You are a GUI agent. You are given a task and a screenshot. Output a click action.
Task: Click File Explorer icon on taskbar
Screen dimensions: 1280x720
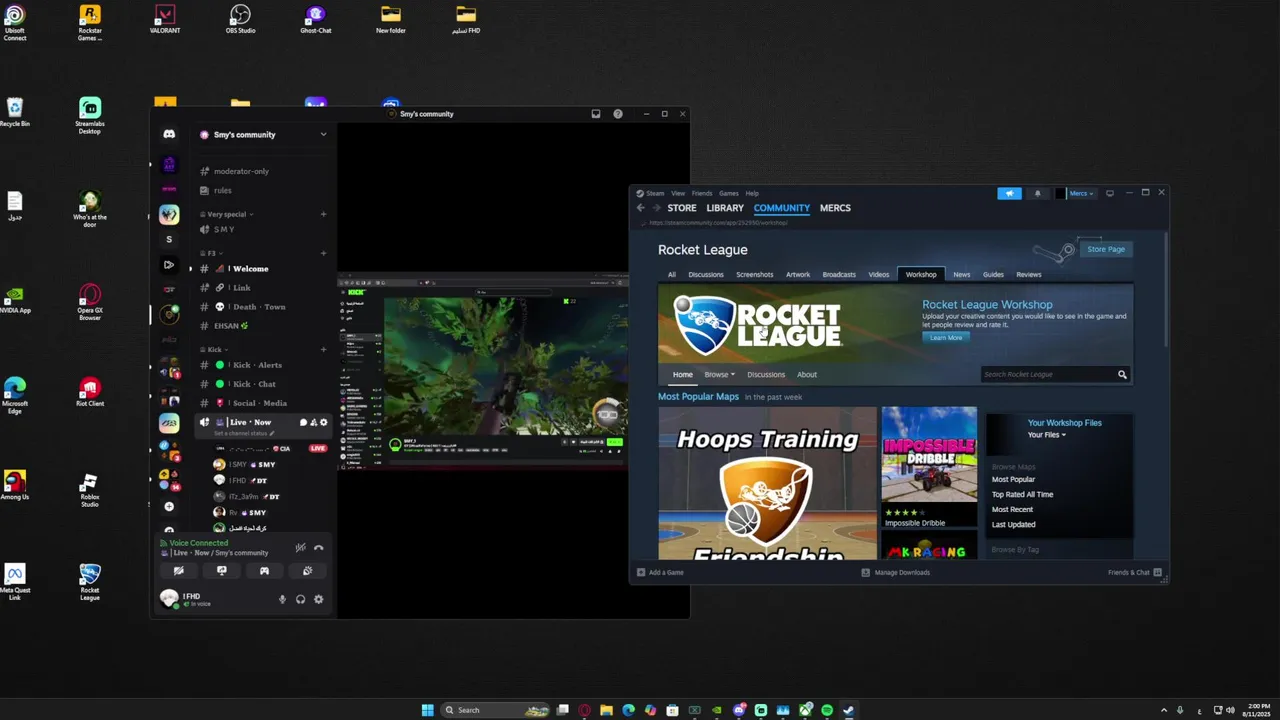(606, 710)
